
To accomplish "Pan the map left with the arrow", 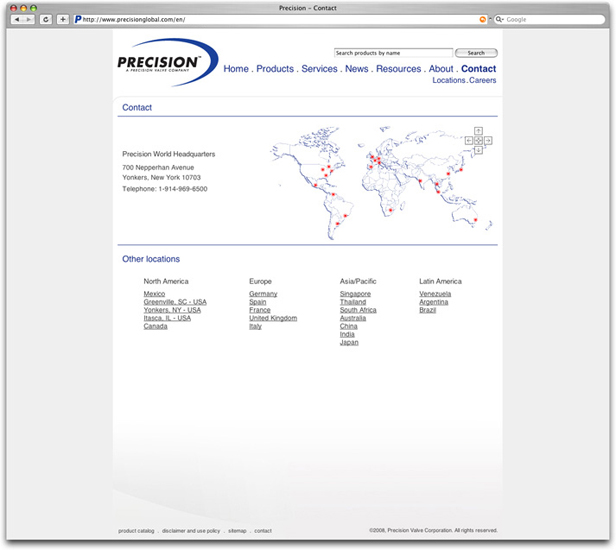I will point(468,140).
